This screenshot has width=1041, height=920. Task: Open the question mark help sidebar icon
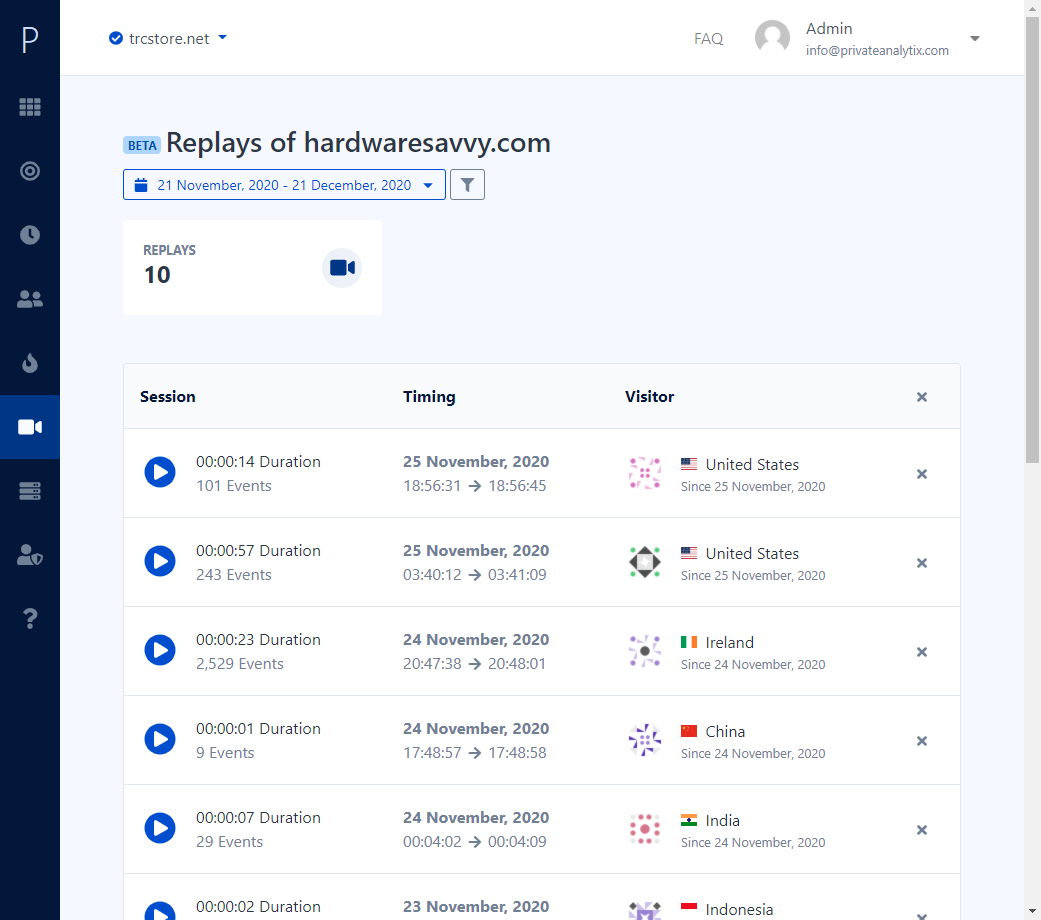click(x=30, y=619)
